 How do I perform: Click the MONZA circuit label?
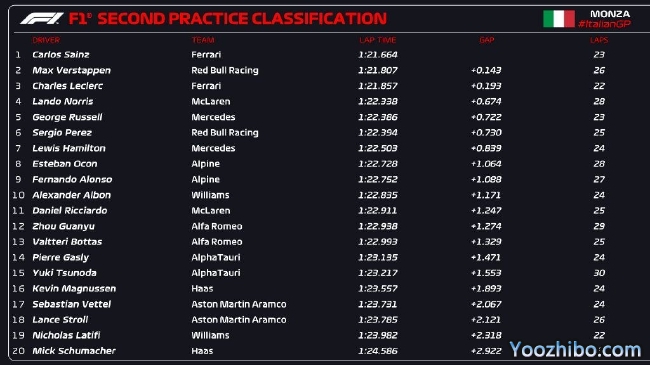pos(610,14)
